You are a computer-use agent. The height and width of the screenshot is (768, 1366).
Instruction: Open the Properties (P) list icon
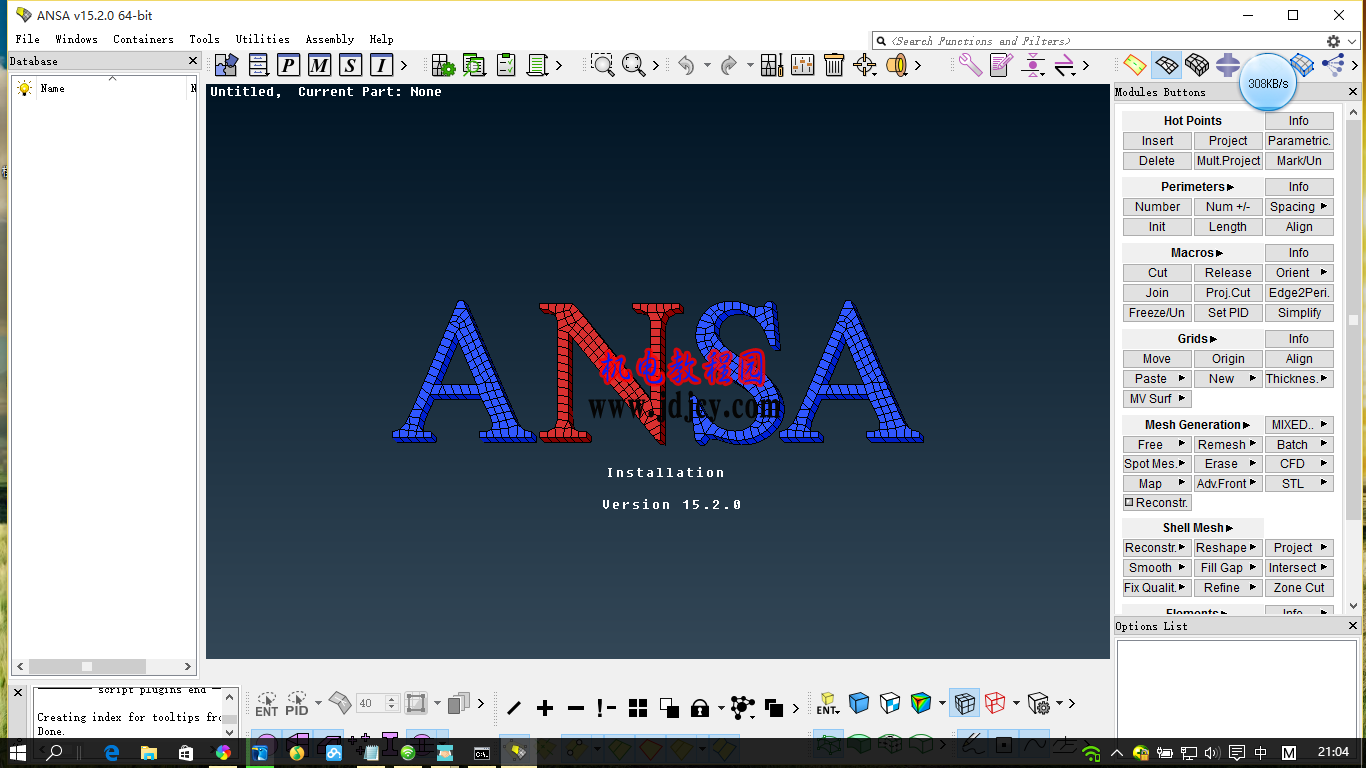coord(288,66)
